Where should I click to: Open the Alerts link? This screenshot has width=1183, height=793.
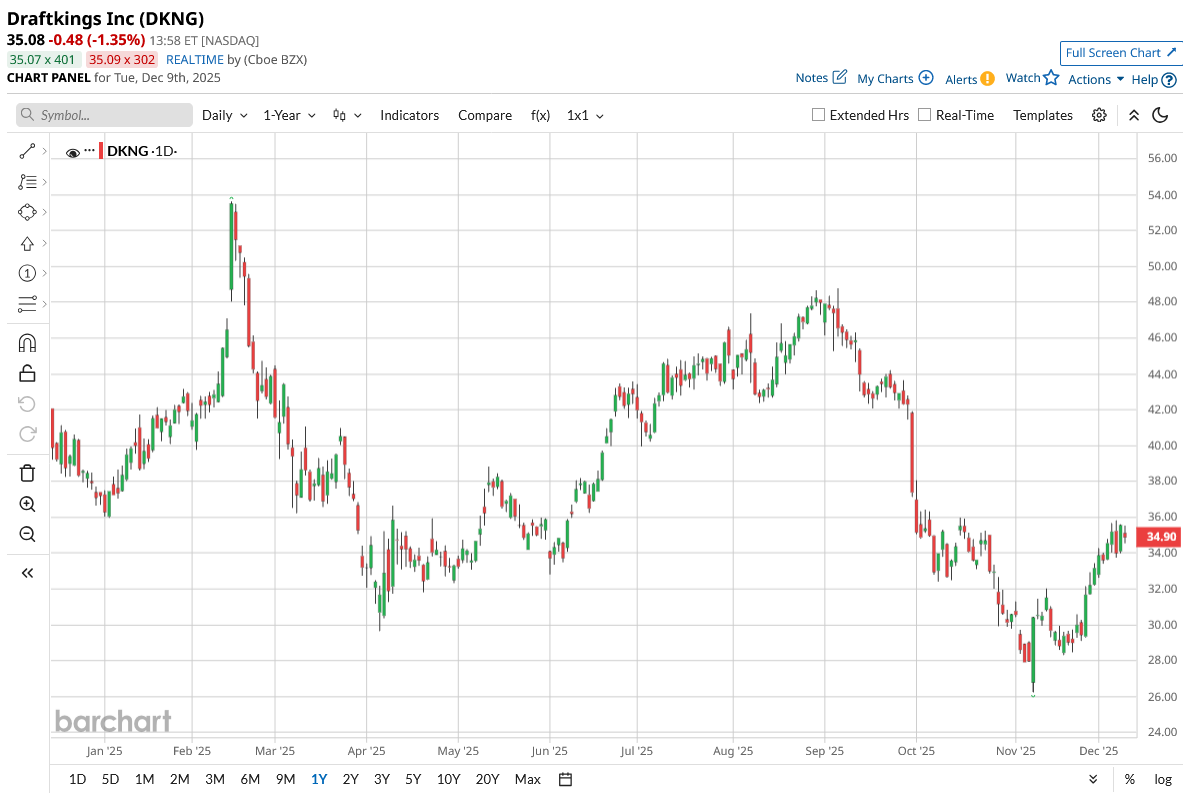pos(969,79)
